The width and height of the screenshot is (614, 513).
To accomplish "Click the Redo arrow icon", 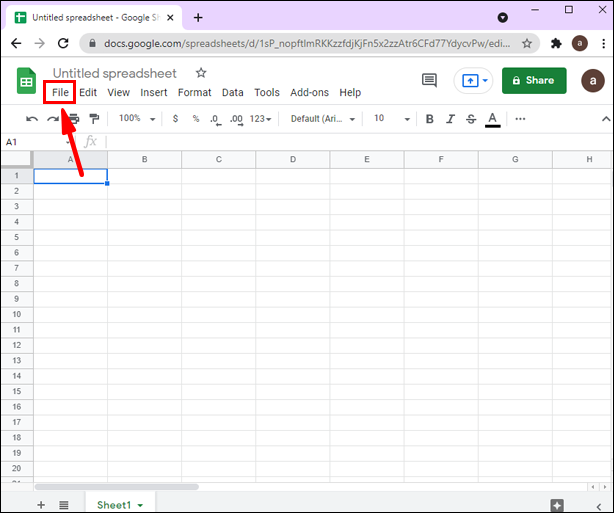I will click(53, 119).
